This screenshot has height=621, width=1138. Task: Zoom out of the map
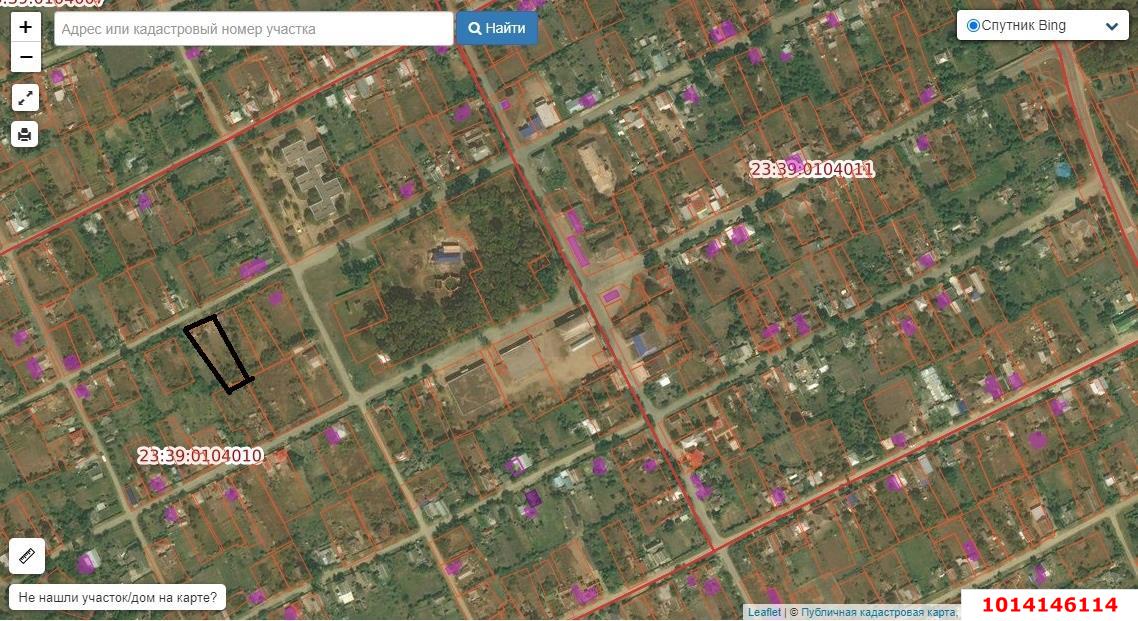pyautogui.click(x=25, y=57)
